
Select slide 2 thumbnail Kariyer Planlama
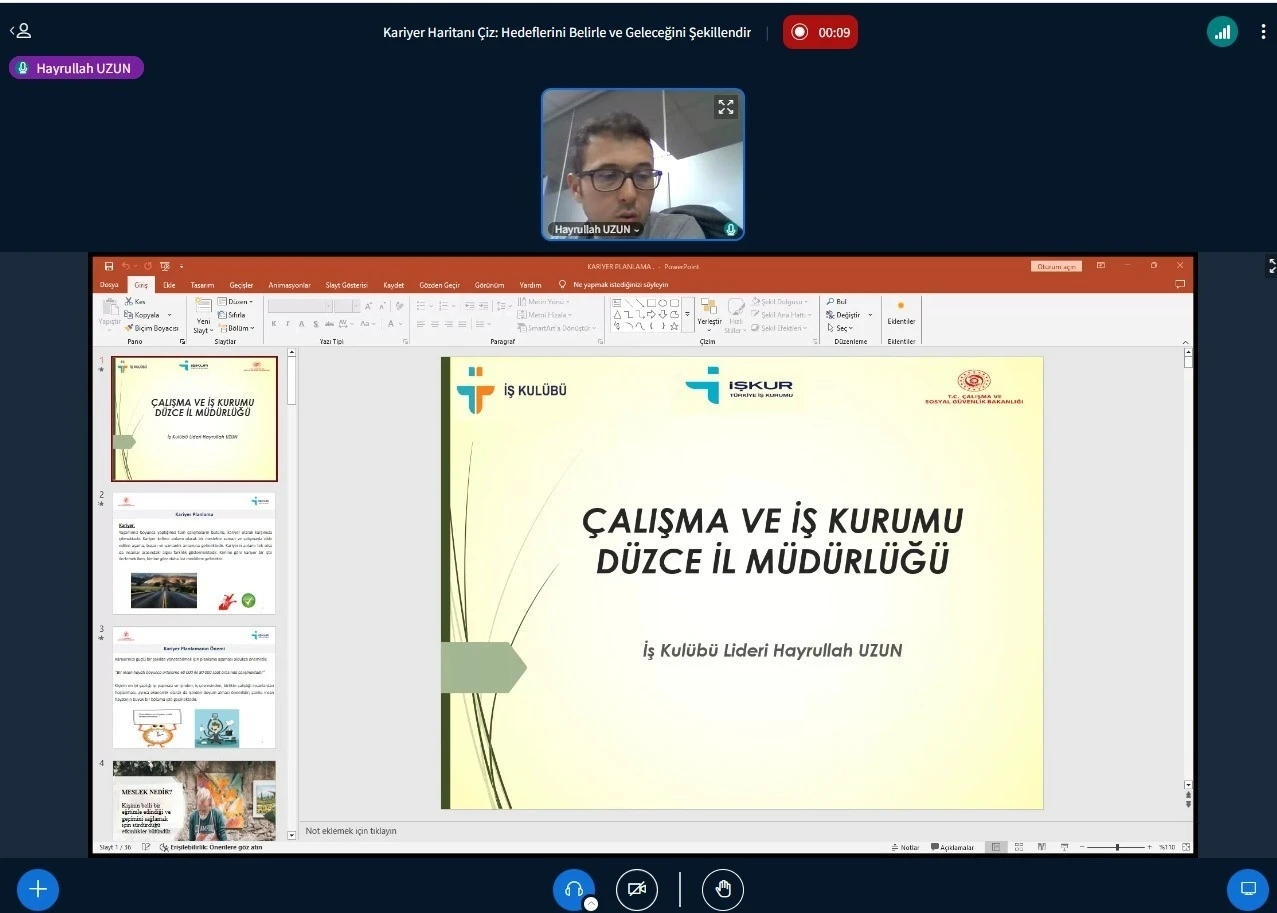pos(194,552)
